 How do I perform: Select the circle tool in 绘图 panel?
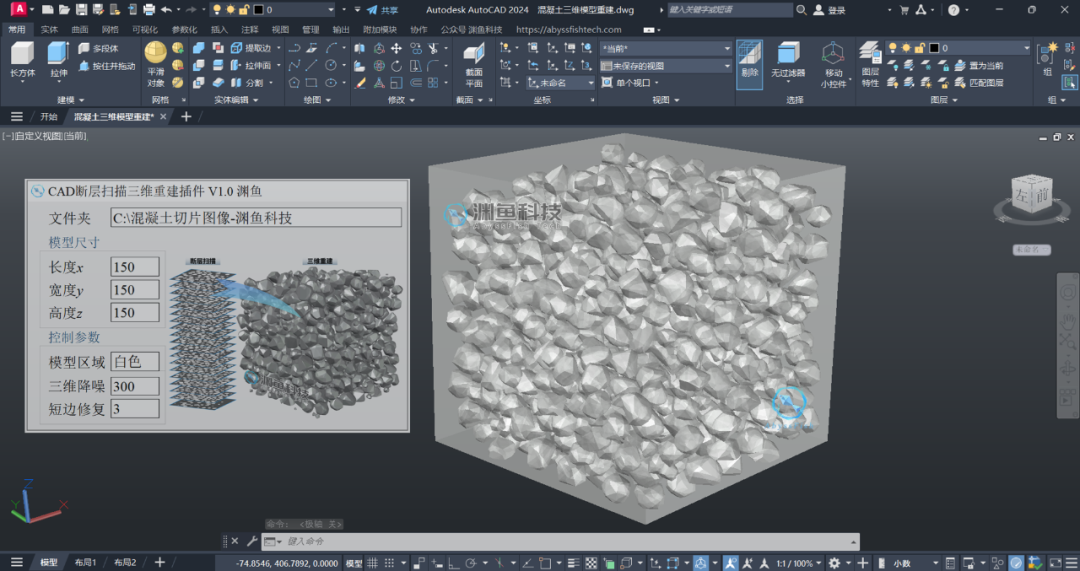[x=331, y=65]
